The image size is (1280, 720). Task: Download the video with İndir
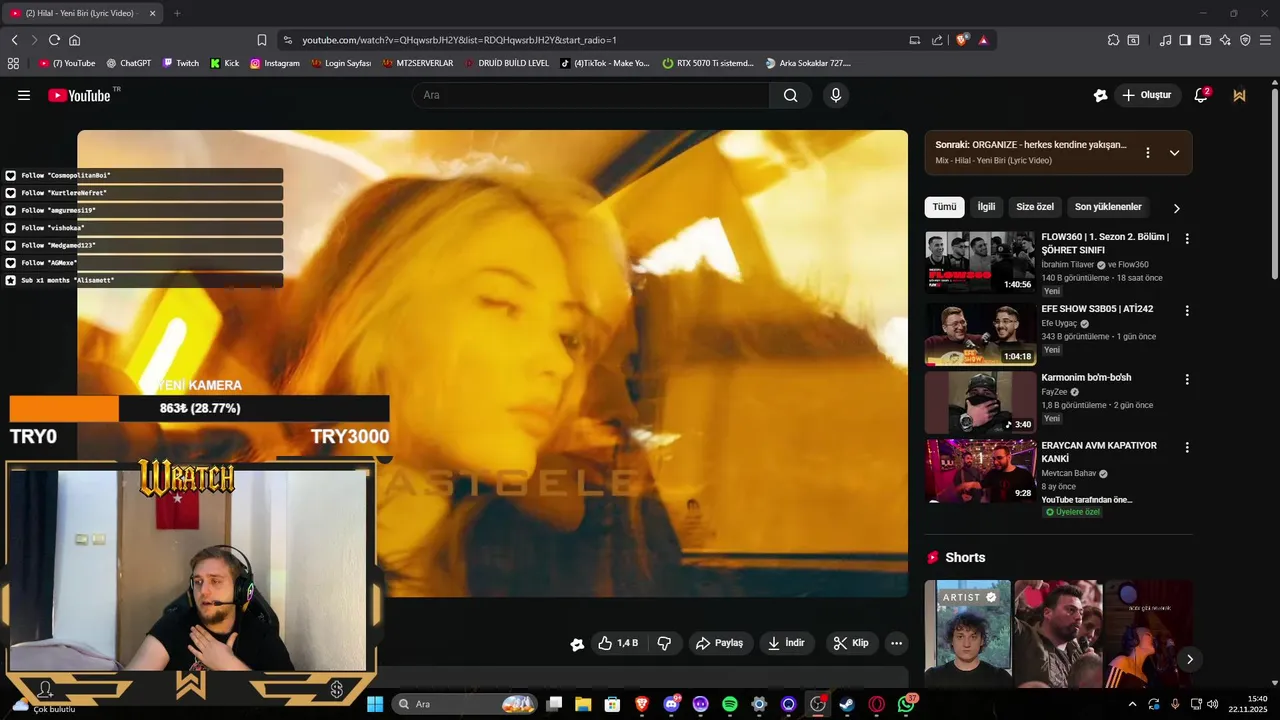tap(787, 643)
